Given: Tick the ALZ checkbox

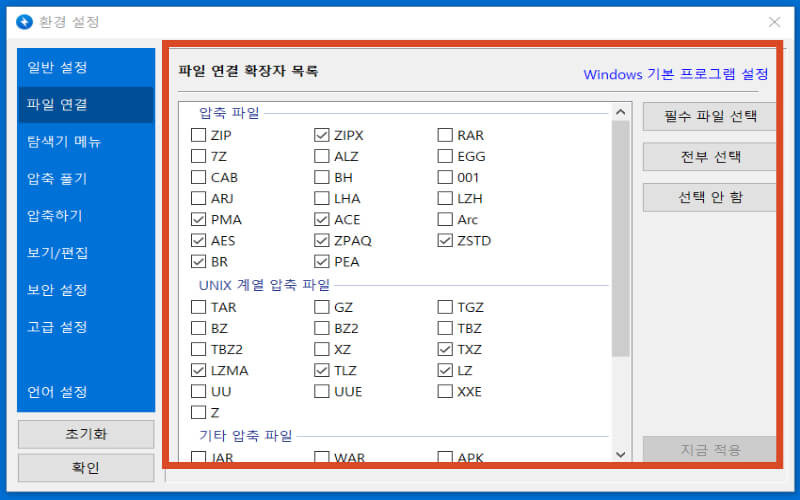Looking at the screenshot, I should pyautogui.click(x=321, y=156).
